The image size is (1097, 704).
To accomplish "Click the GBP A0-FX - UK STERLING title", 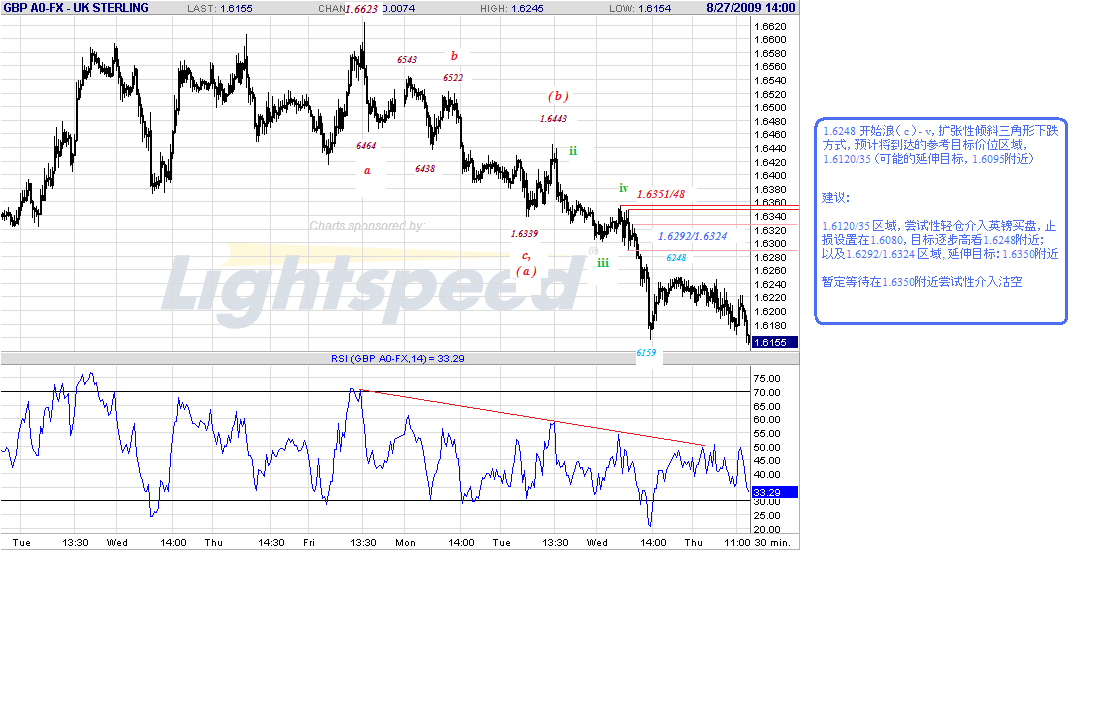I will point(76,8).
